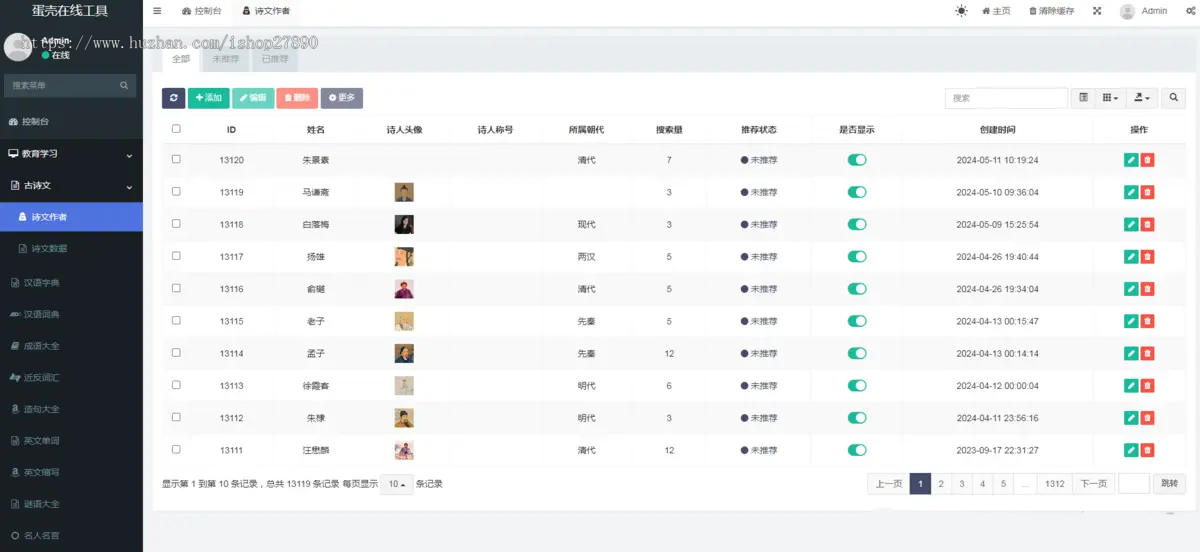Select the 未推荐 filter tab

point(226,59)
